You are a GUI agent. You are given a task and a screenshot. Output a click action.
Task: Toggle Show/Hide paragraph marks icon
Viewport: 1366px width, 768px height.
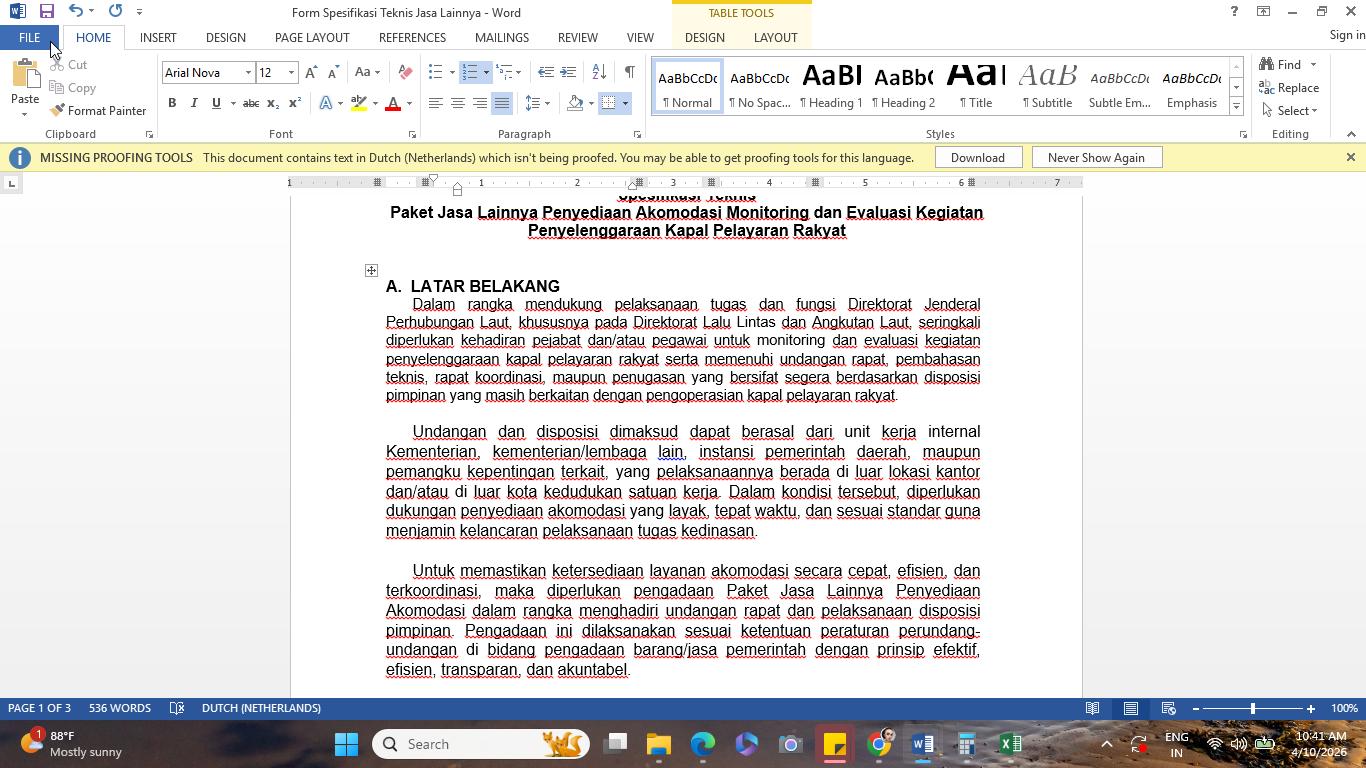pyautogui.click(x=629, y=72)
